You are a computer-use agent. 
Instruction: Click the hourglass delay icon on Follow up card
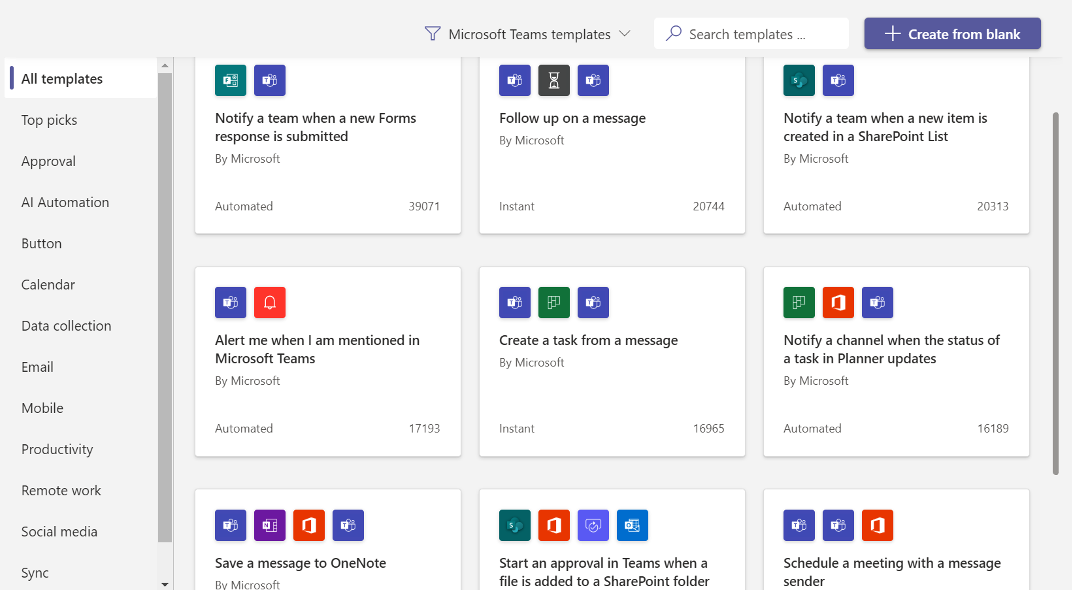click(554, 80)
